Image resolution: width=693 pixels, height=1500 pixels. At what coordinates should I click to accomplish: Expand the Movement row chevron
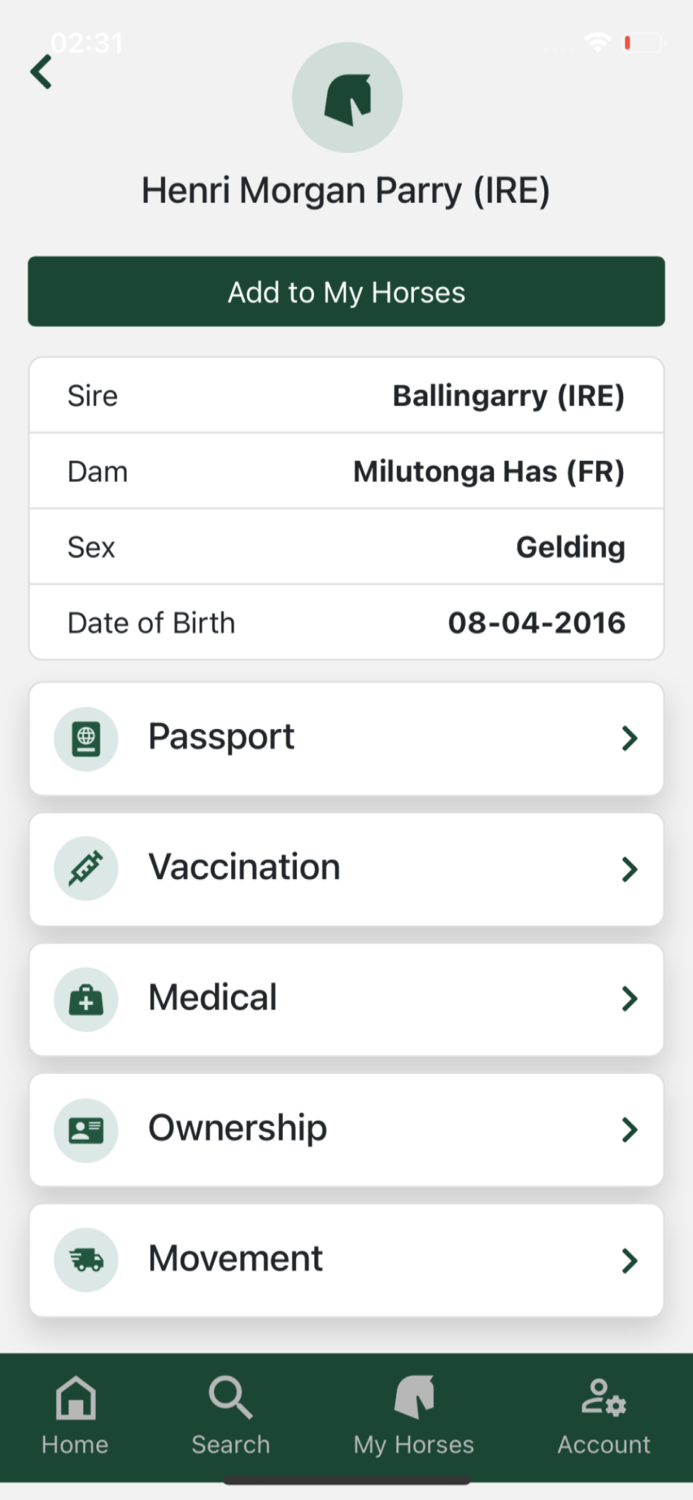(629, 1260)
